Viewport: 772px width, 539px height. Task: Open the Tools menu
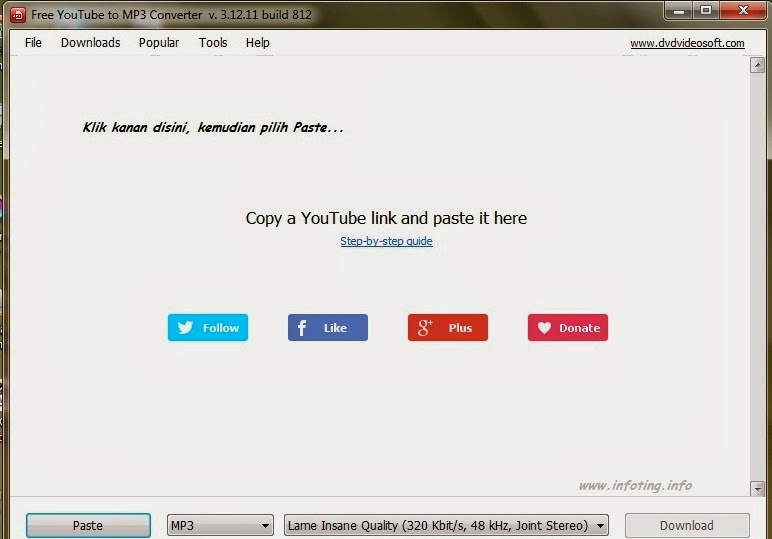click(x=213, y=43)
